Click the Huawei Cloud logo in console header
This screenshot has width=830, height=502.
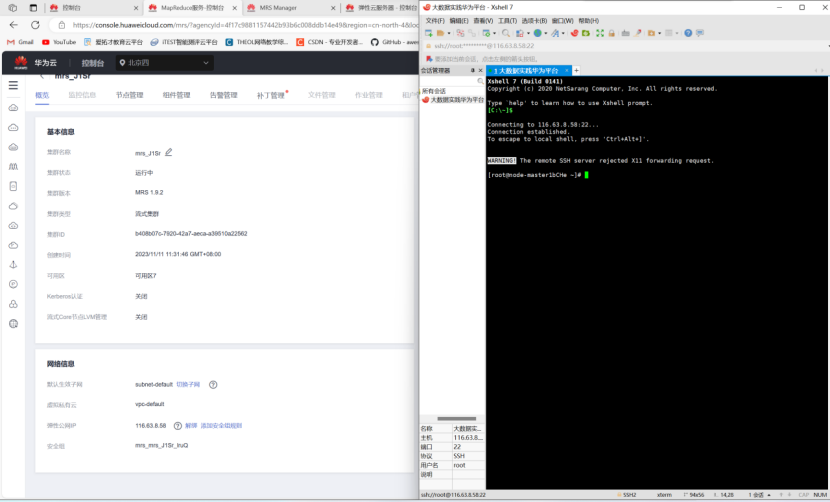(21, 62)
